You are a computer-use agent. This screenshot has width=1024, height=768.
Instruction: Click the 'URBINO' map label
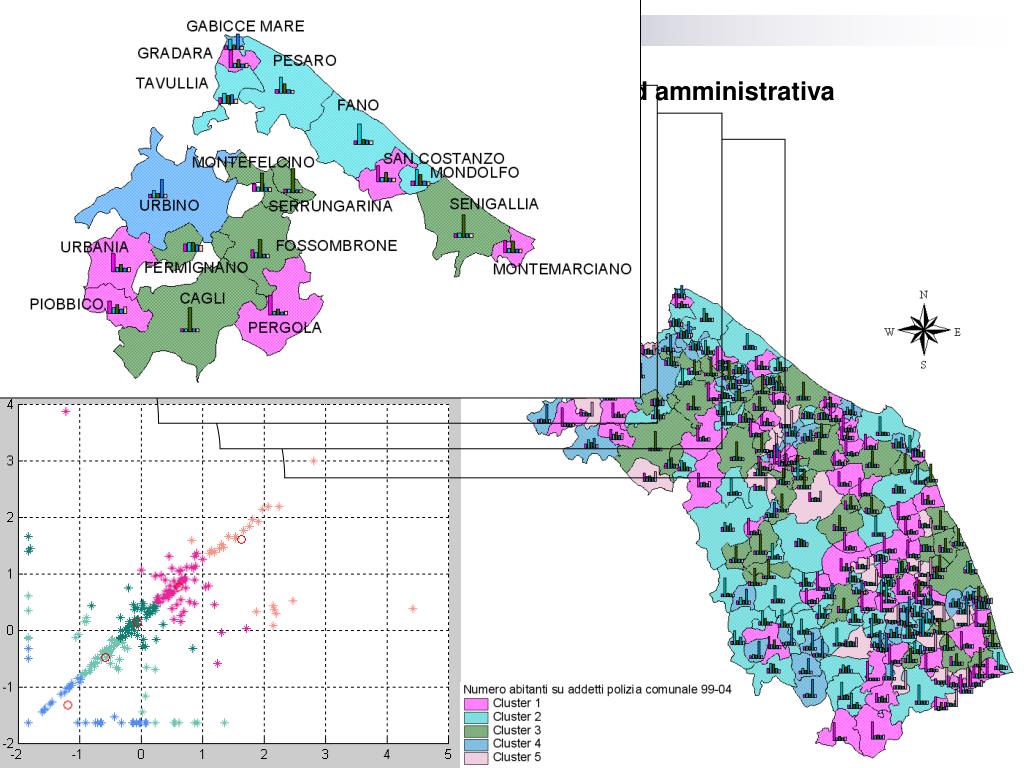[169, 205]
